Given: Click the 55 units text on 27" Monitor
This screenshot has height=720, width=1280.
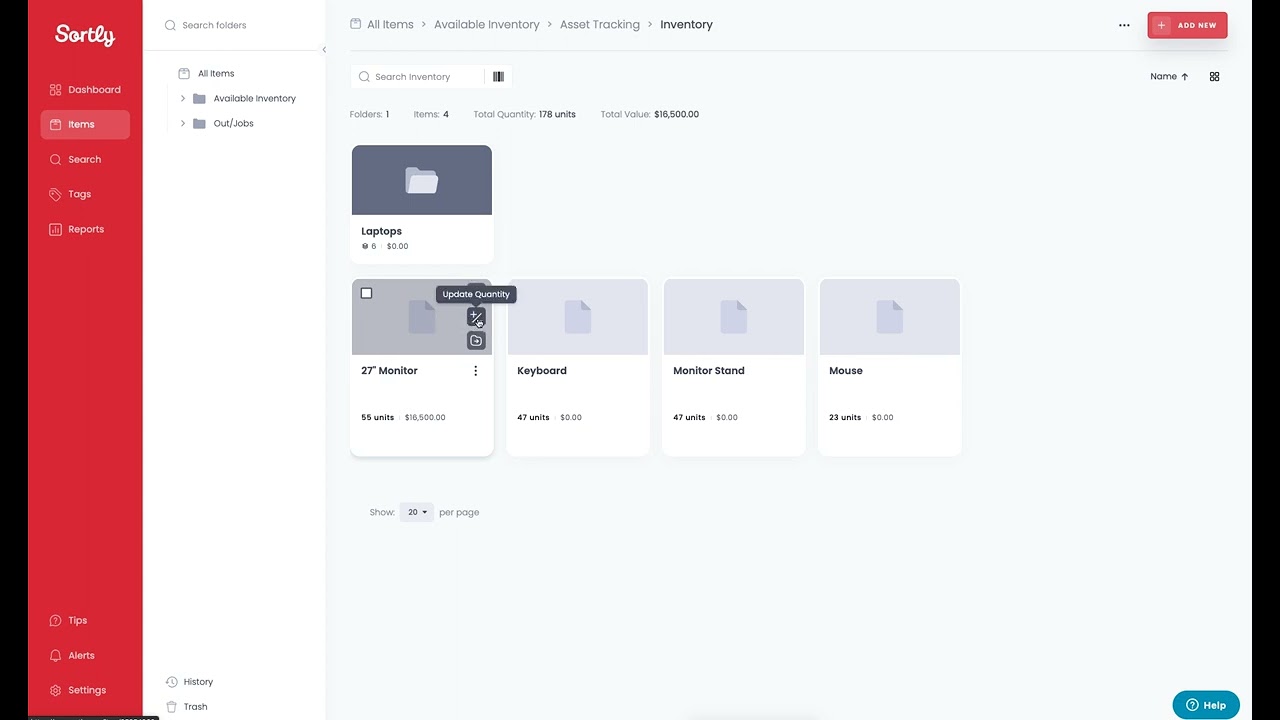Looking at the screenshot, I should (x=377, y=417).
